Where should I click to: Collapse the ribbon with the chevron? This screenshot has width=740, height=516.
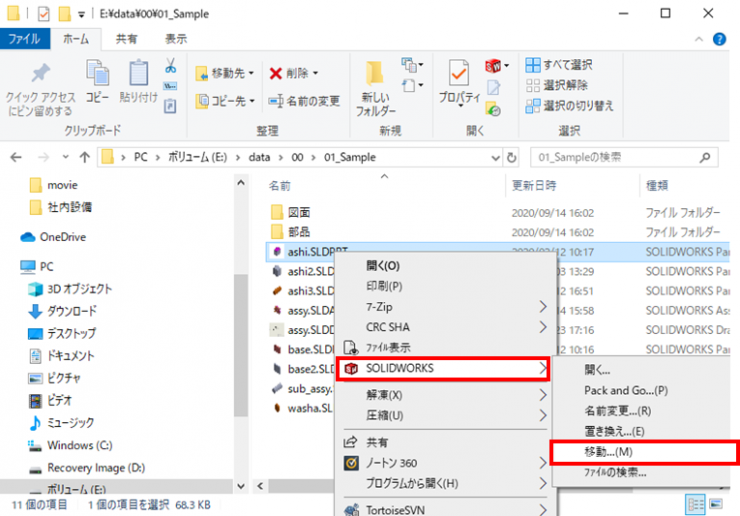[699, 39]
